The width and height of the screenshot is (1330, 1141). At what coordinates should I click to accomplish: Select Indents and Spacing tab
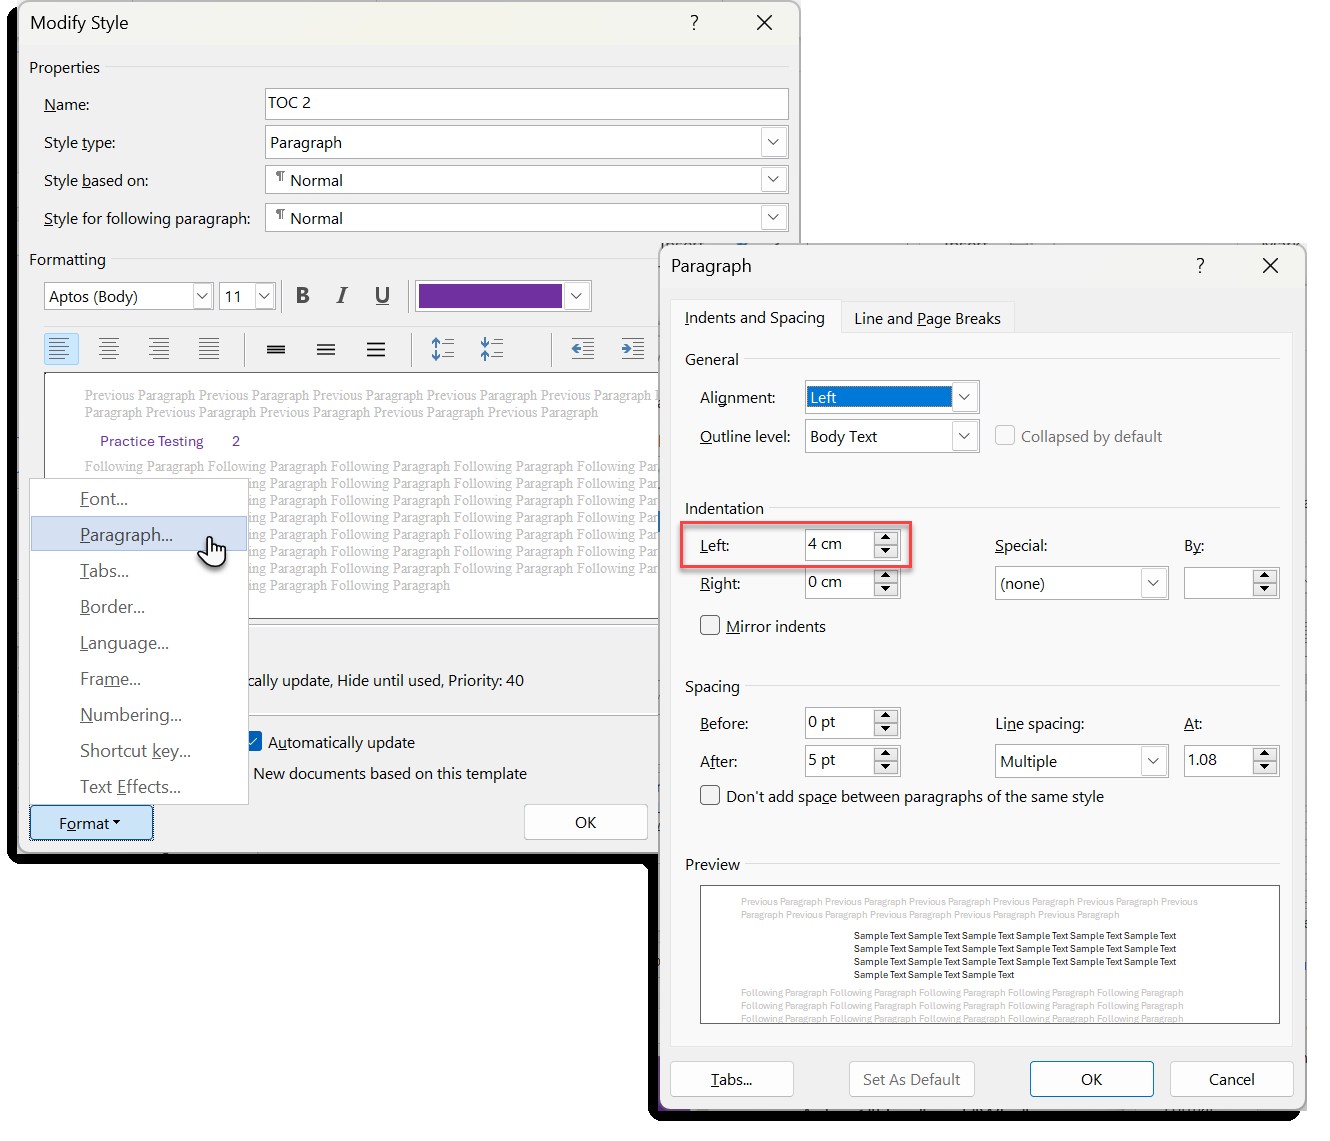click(755, 317)
